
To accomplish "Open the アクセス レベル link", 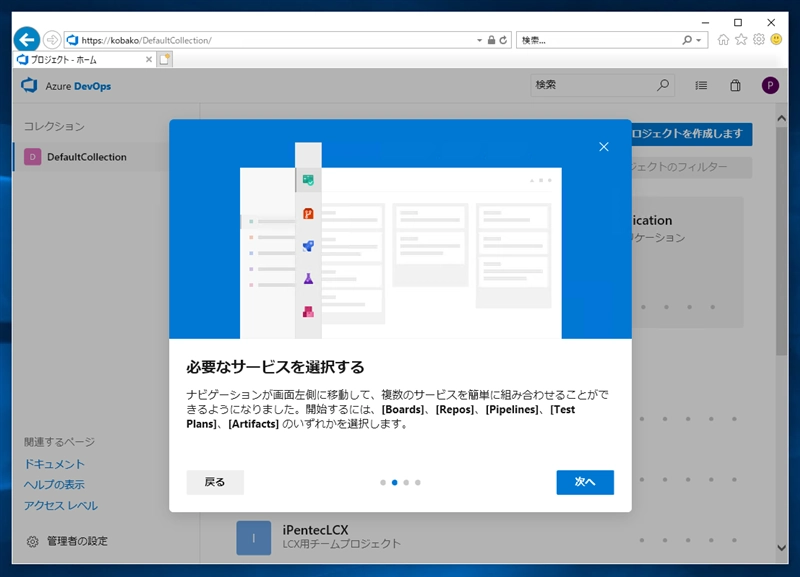I will point(61,505).
